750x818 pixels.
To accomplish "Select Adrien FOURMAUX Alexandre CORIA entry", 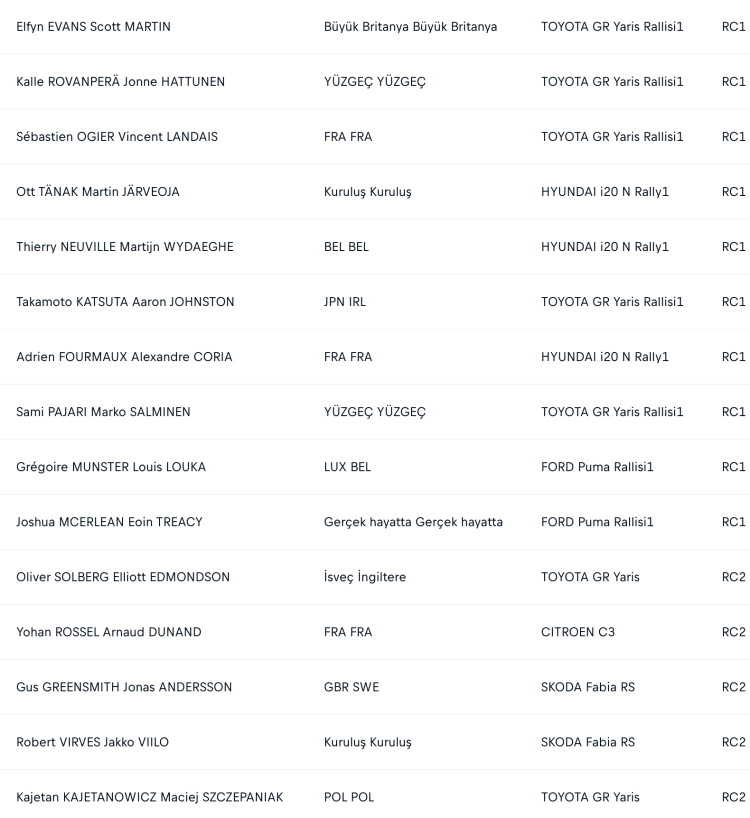I will tap(124, 357).
